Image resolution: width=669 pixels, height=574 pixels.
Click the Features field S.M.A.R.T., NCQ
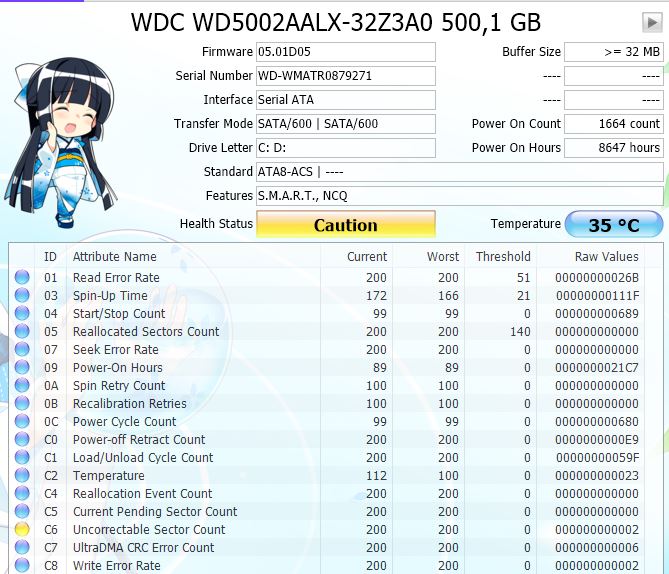(x=460, y=195)
